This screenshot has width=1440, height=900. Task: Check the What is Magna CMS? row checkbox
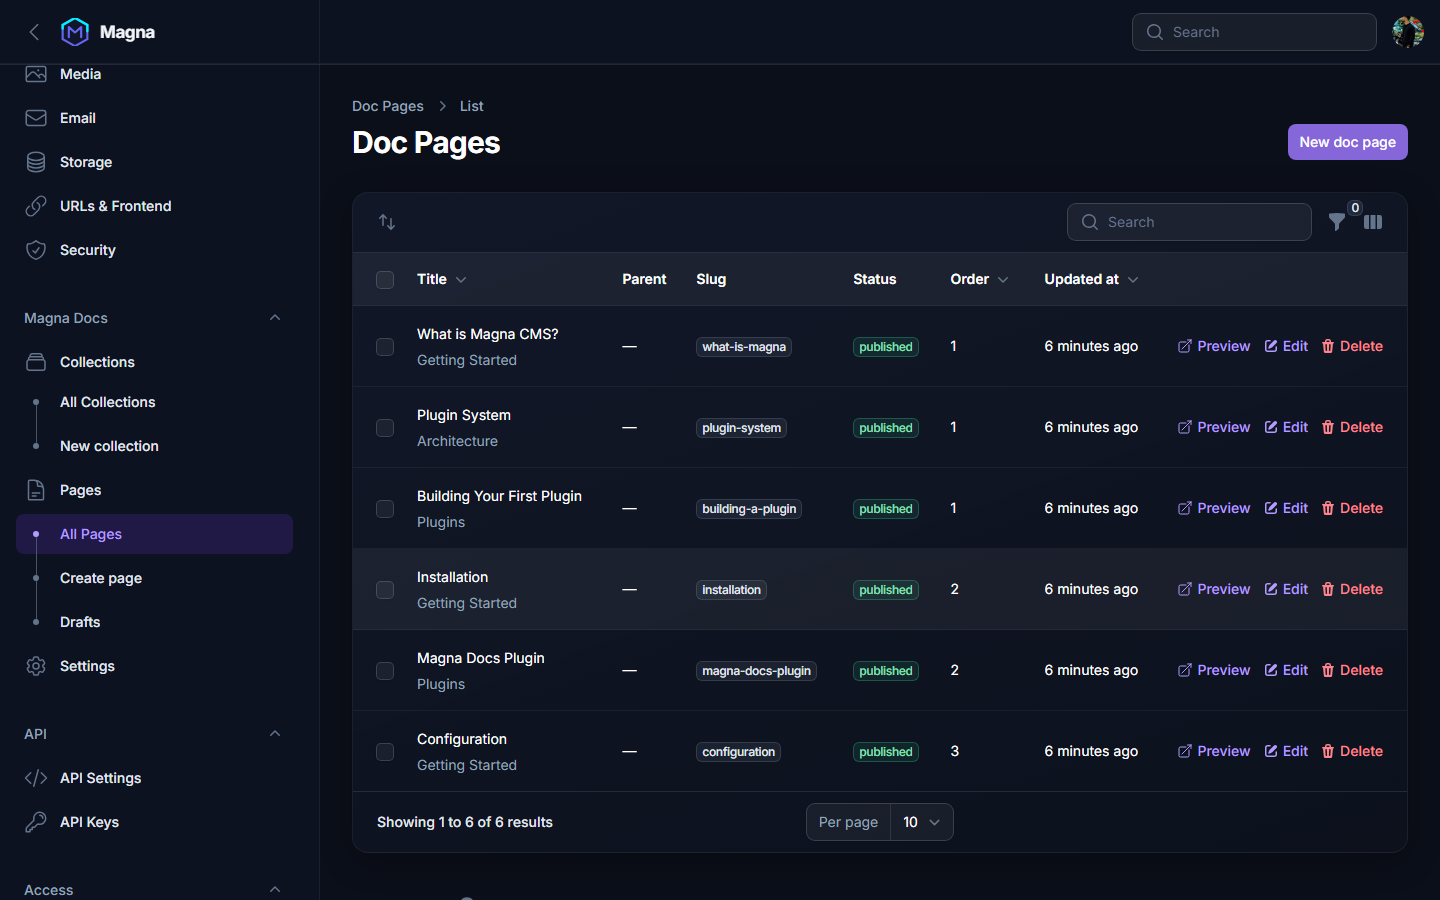385,347
